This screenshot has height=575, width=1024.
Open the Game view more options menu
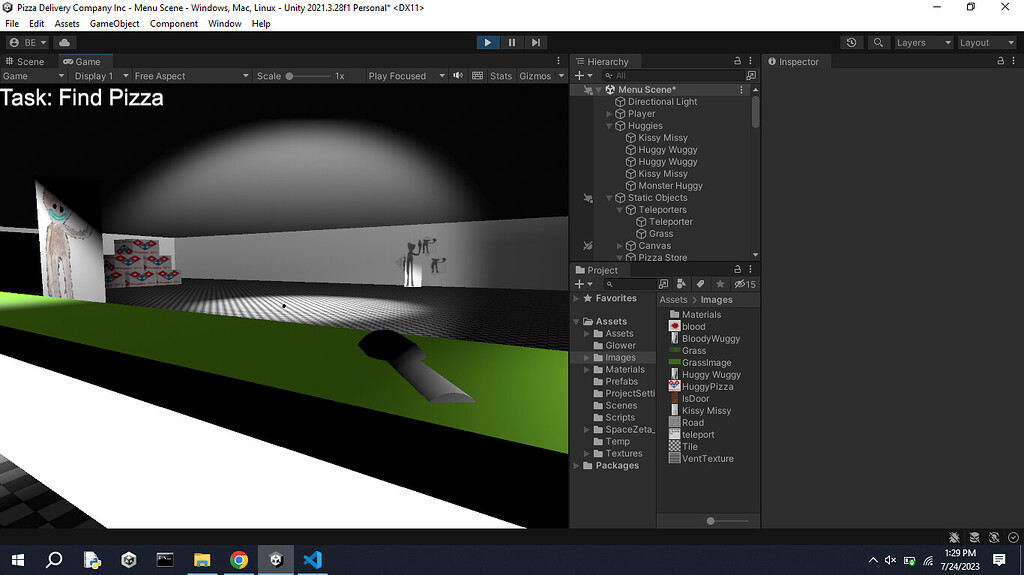pyautogui.click(x=558, y=61)
